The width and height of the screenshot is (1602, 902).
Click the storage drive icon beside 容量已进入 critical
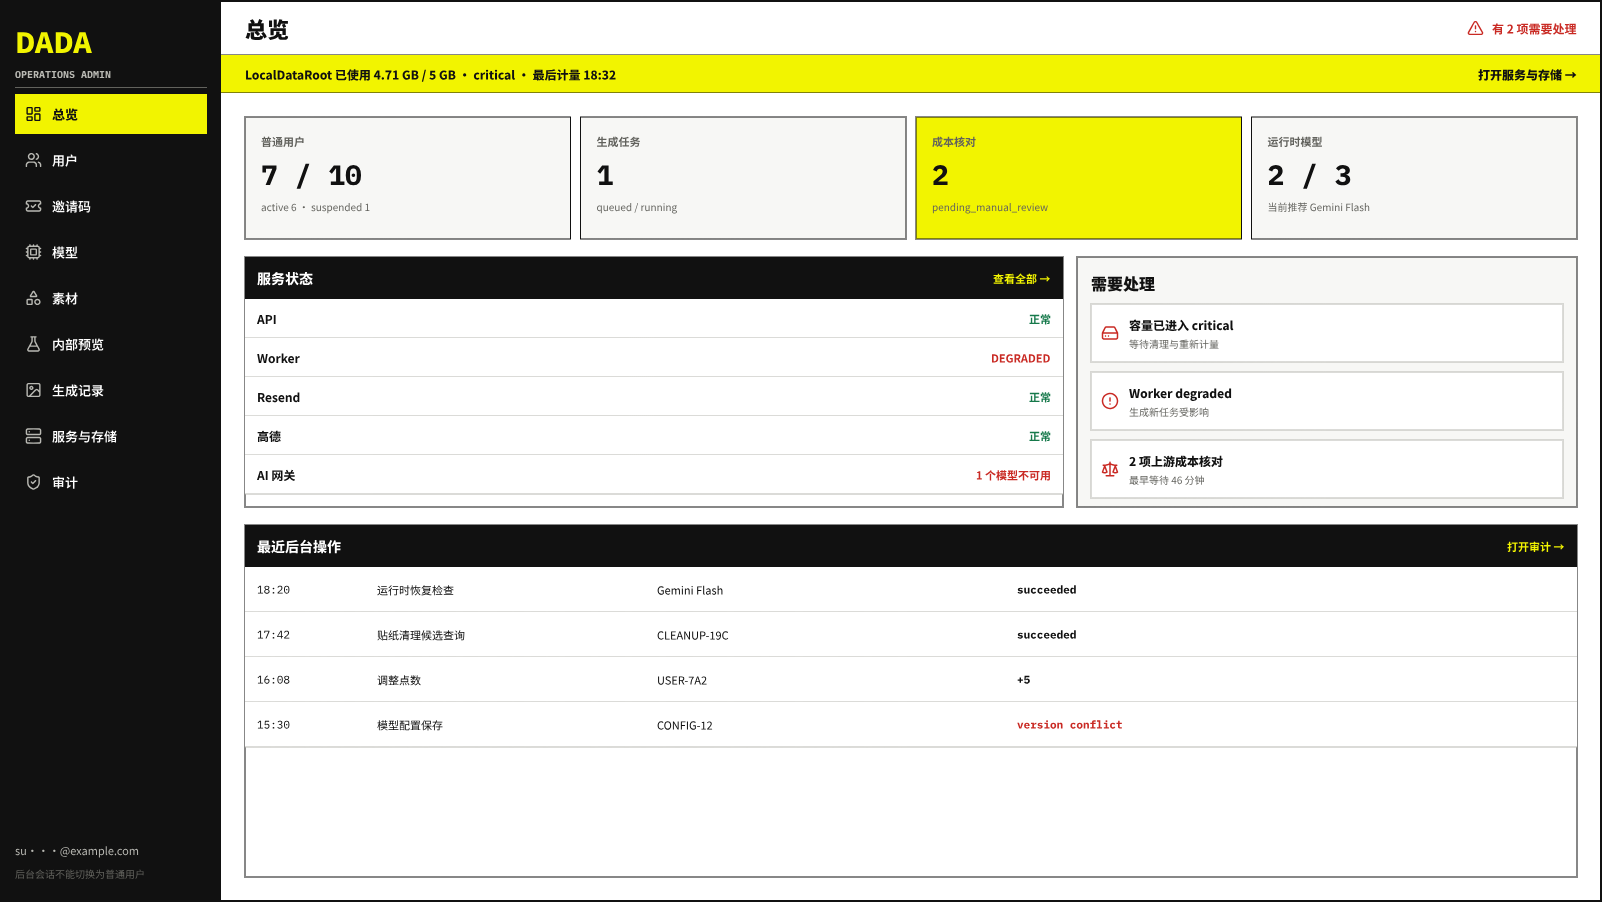coord(1110,333)
